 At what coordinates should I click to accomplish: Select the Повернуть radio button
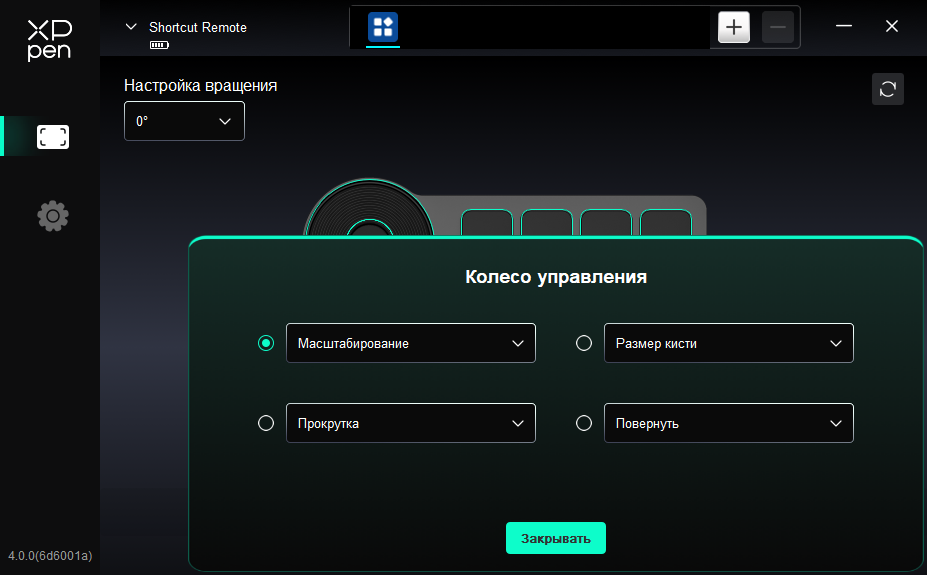(584, 423)
